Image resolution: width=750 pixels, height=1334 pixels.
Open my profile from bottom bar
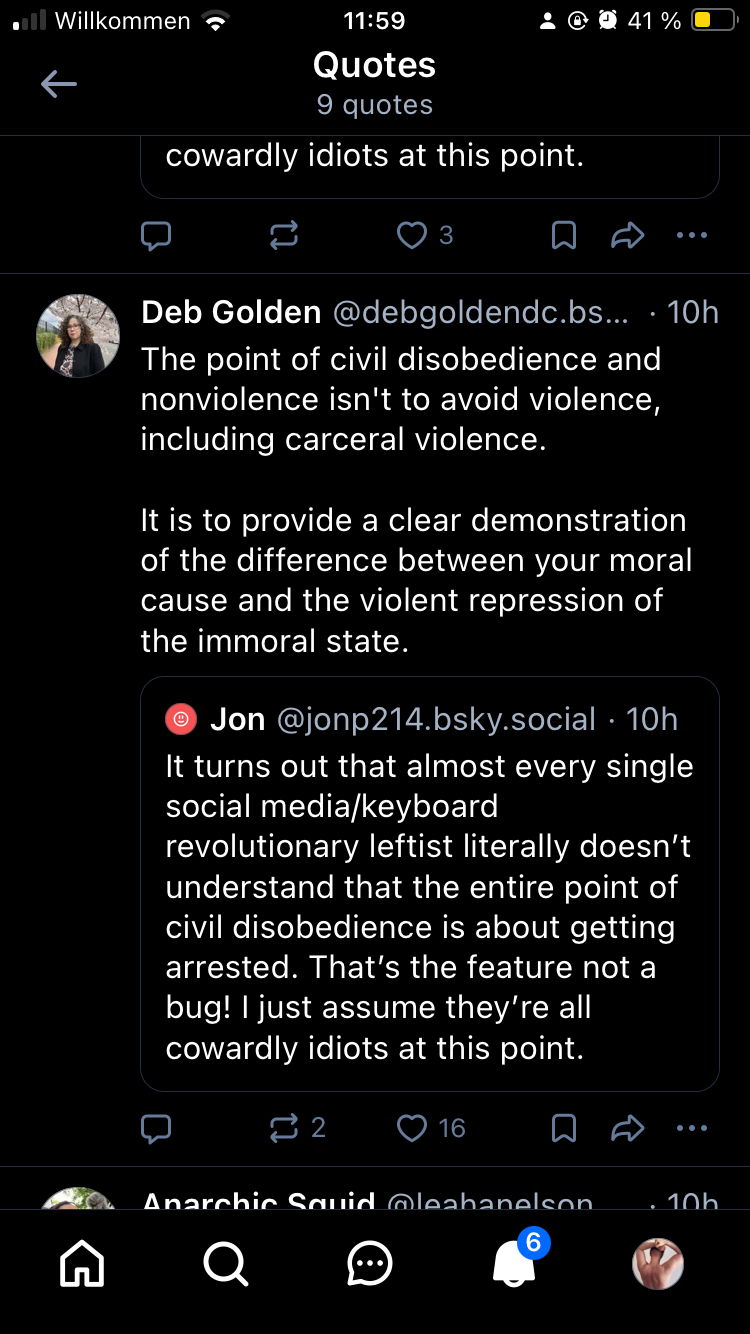658,1265
